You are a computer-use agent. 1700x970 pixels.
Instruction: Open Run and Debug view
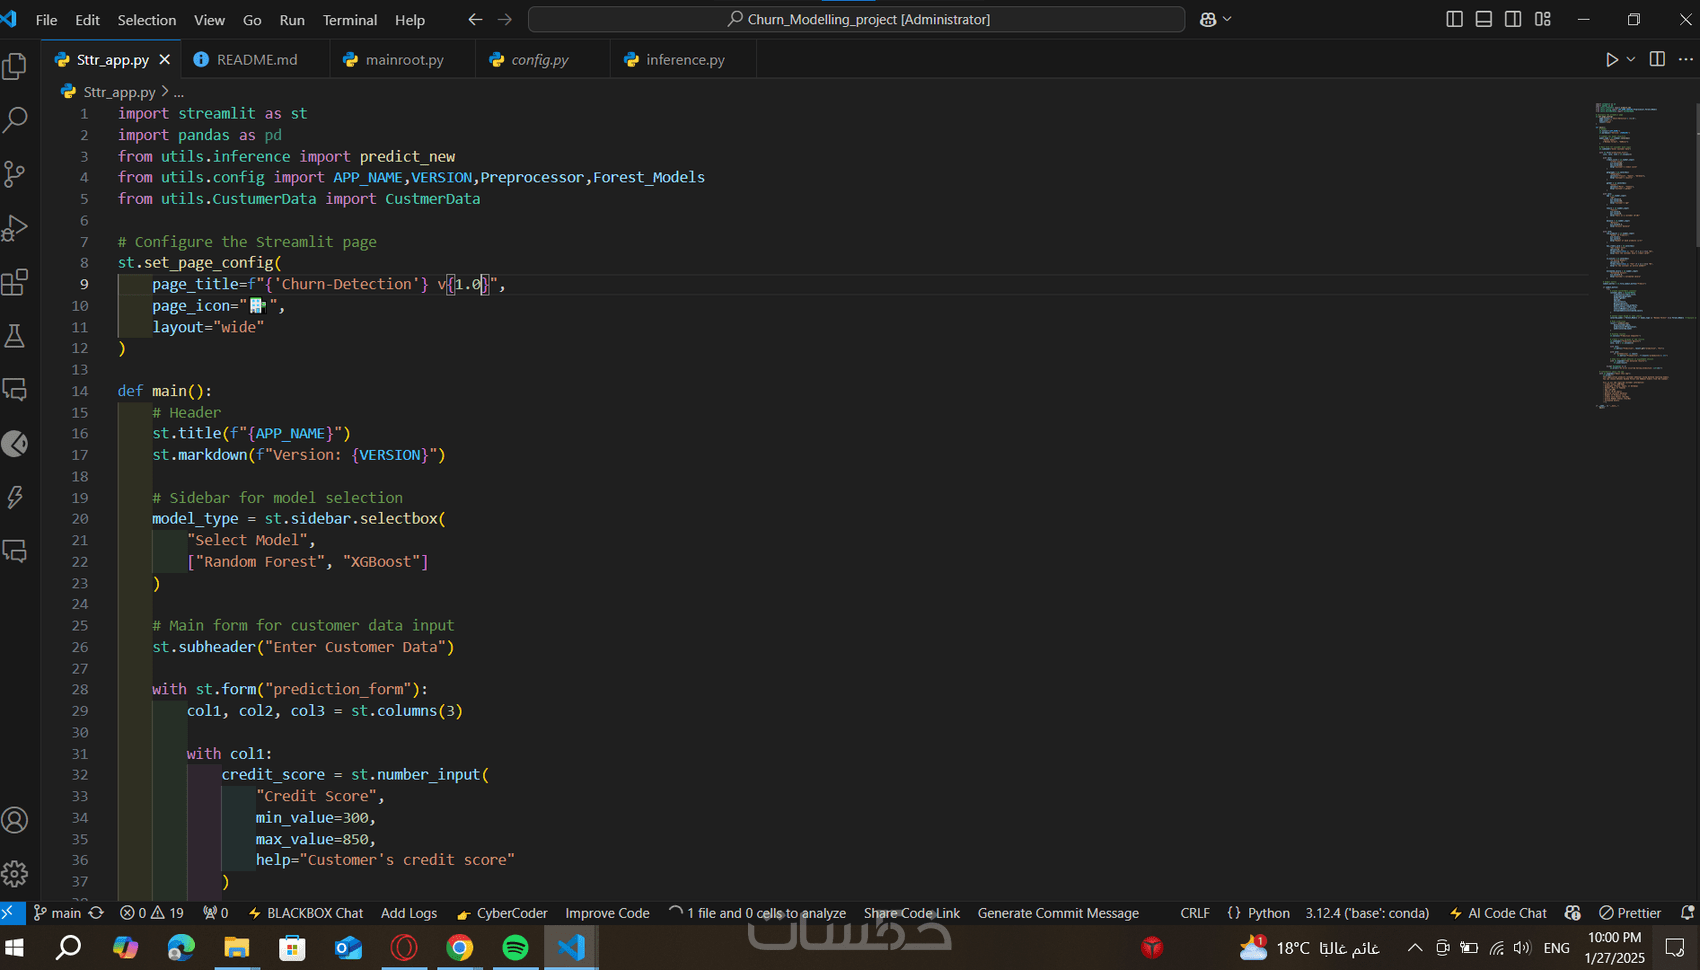(15, 228)
